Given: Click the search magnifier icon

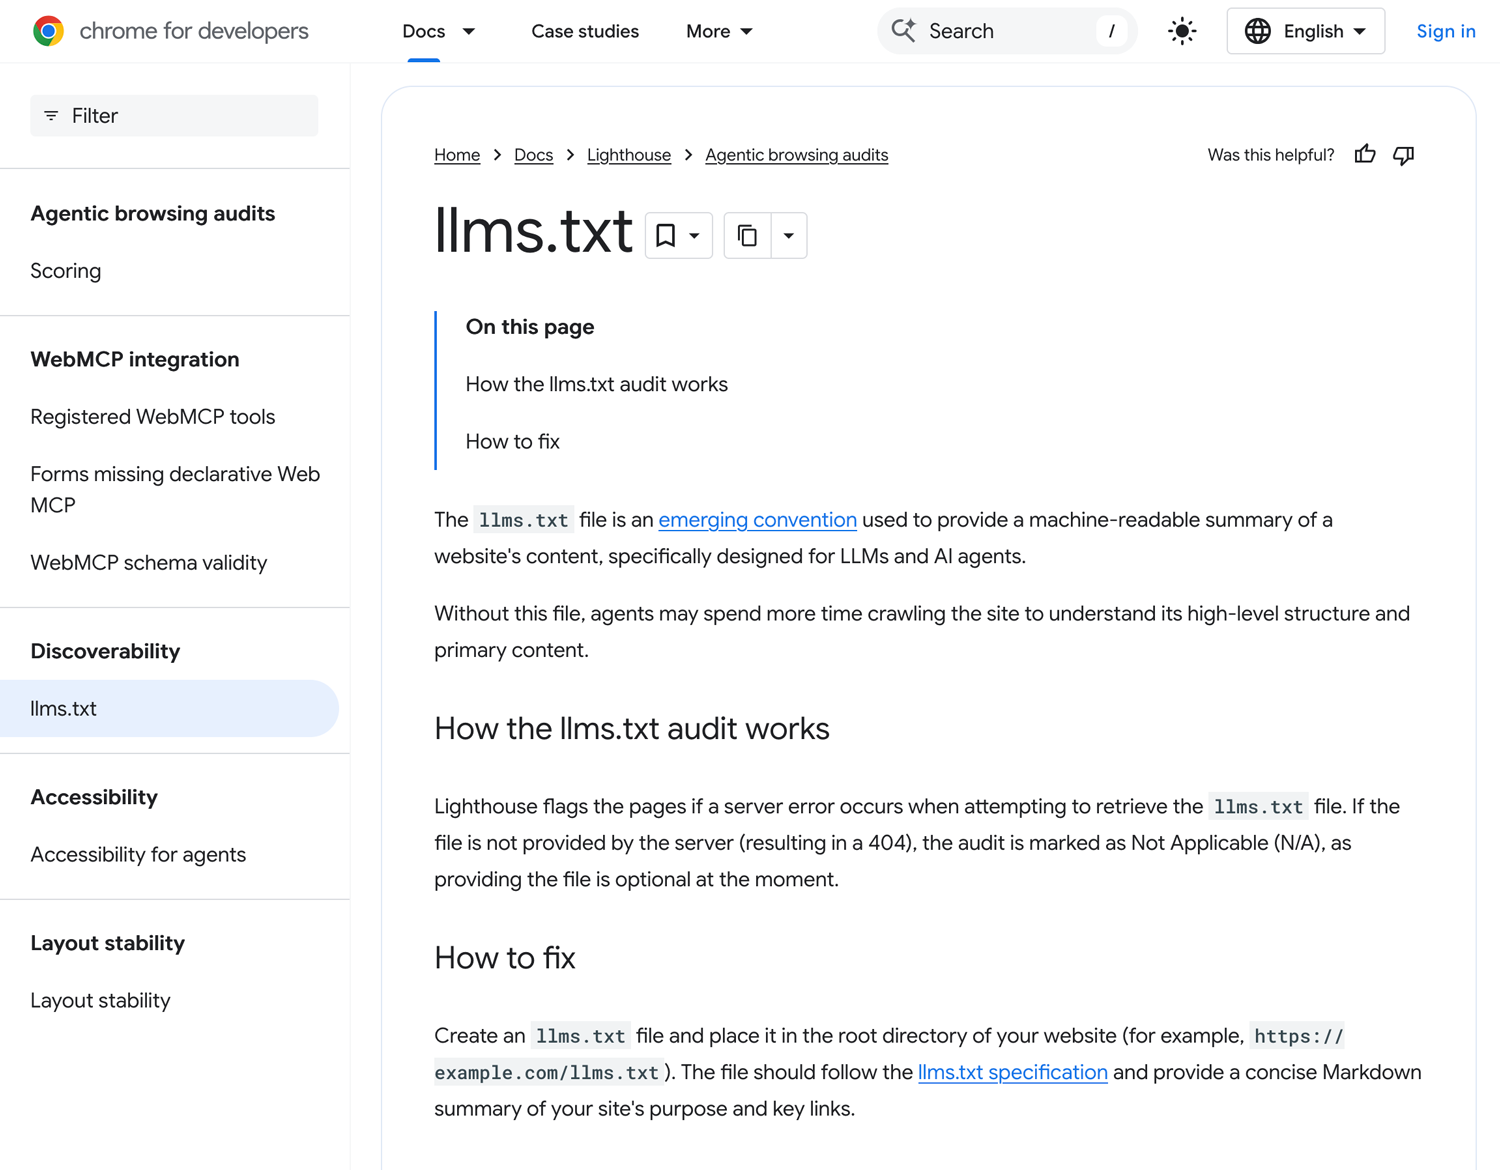Looking at the screenshot, I should tap(903, 31).
